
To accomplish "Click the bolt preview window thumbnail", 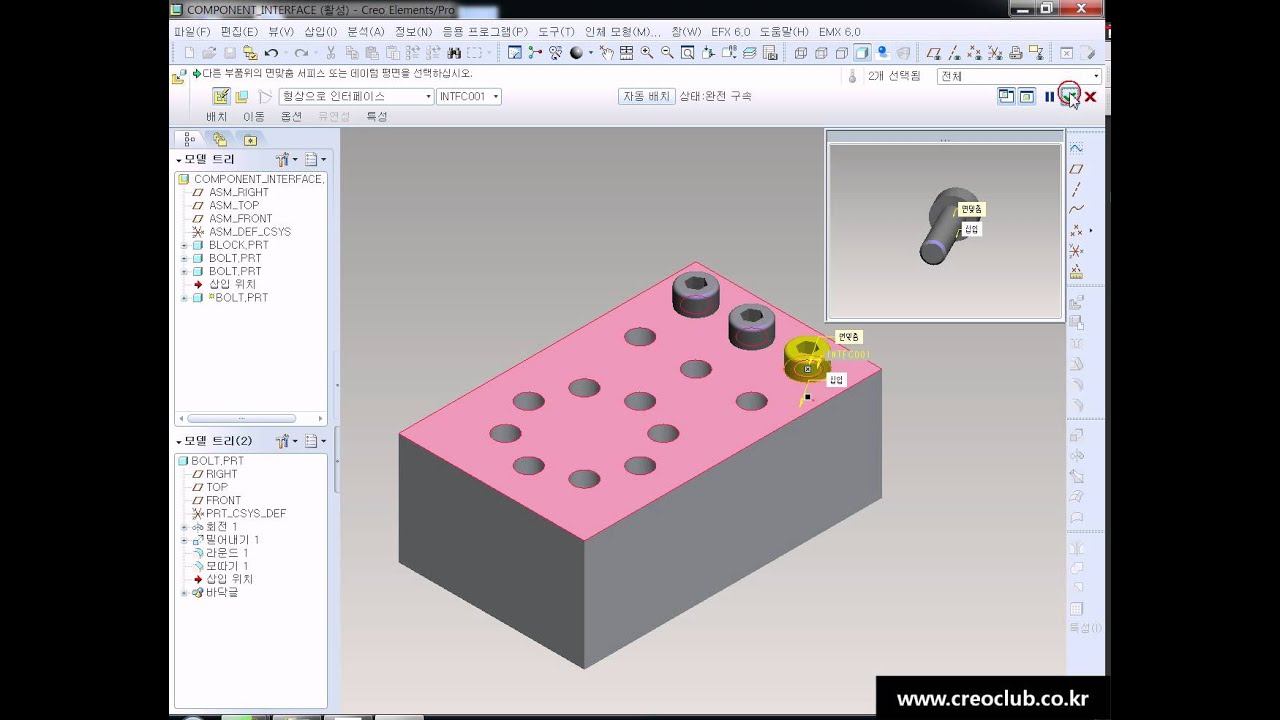I will (945, 231).
